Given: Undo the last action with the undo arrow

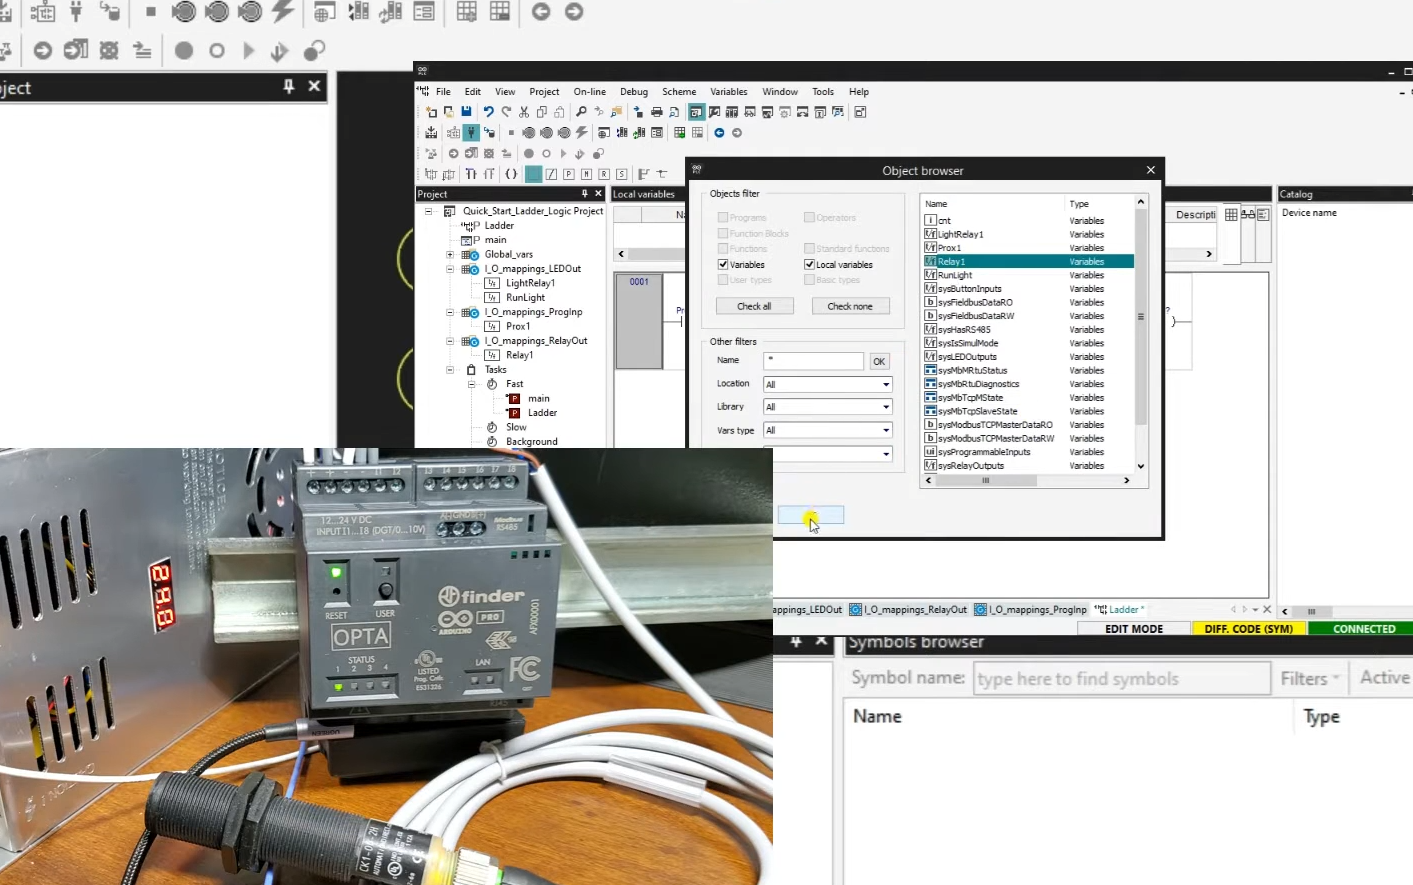Looking at the screenshot, I should [x=488, y=111].
